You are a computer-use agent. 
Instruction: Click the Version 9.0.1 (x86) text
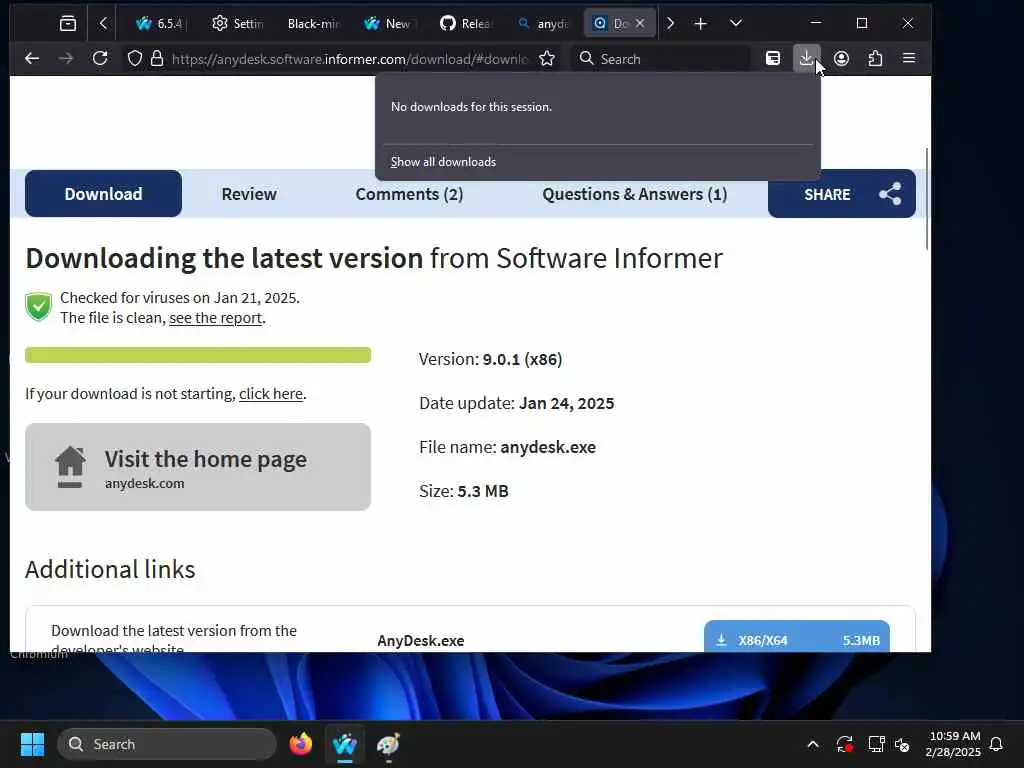490,359
